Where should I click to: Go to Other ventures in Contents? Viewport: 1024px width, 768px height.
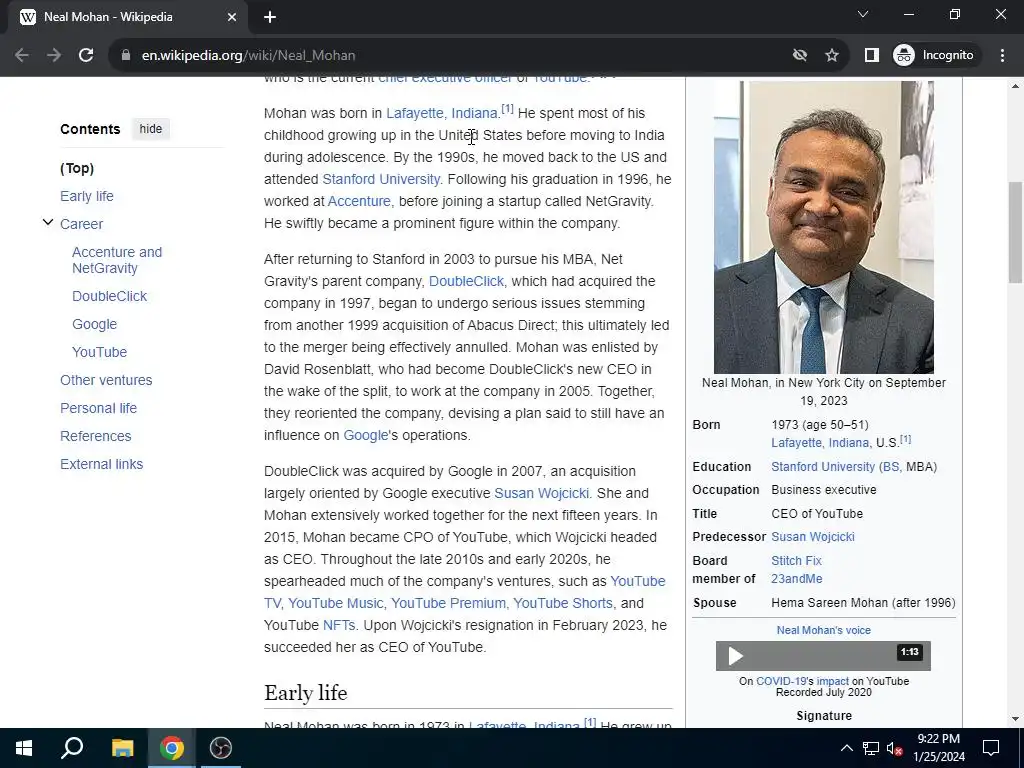106,380
